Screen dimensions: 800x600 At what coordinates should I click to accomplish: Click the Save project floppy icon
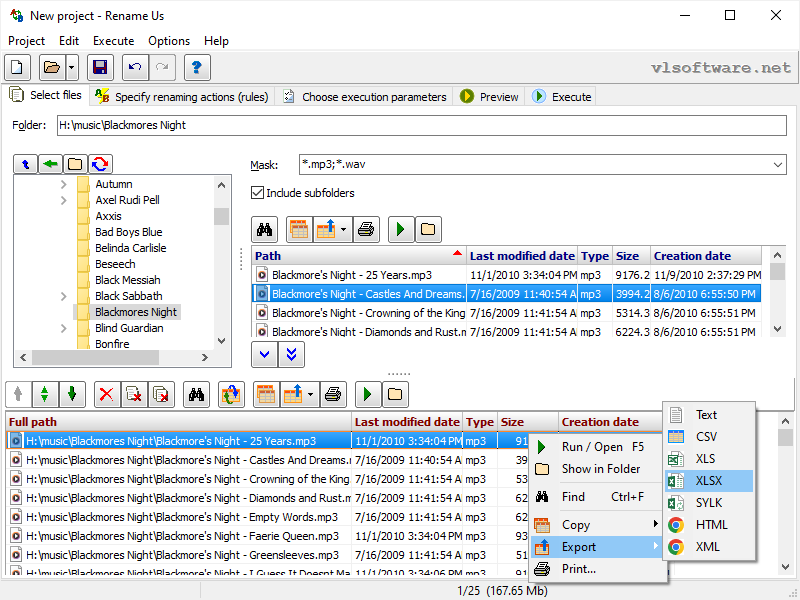[100, 67]
